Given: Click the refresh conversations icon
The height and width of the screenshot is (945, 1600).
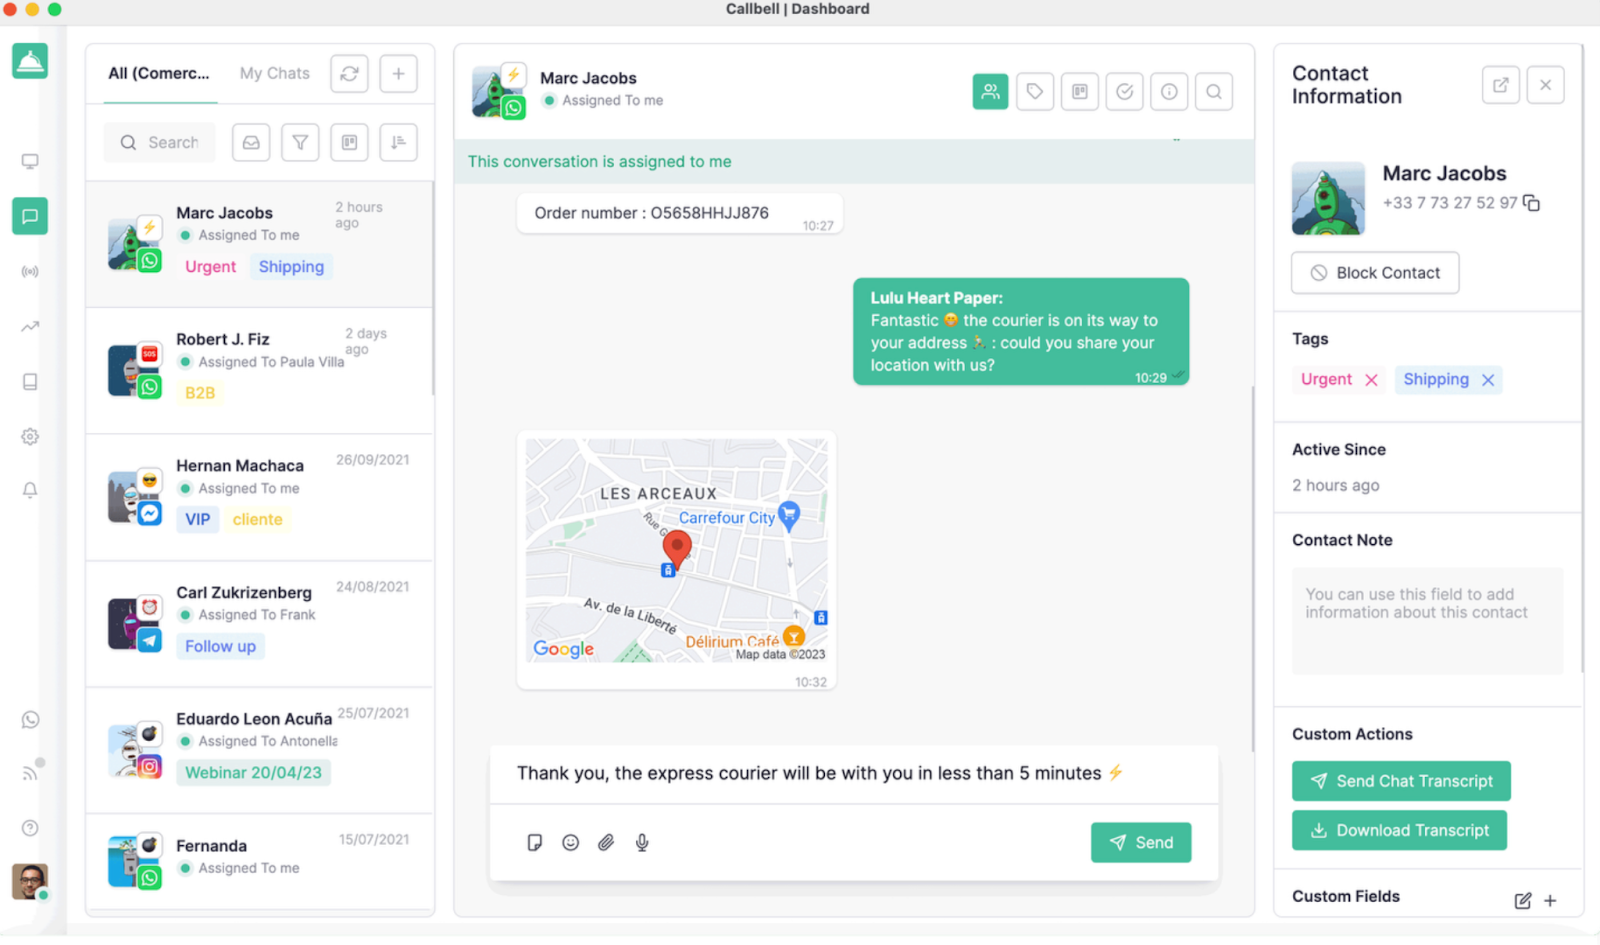Looking at the screenshot, I should (349, 73).
